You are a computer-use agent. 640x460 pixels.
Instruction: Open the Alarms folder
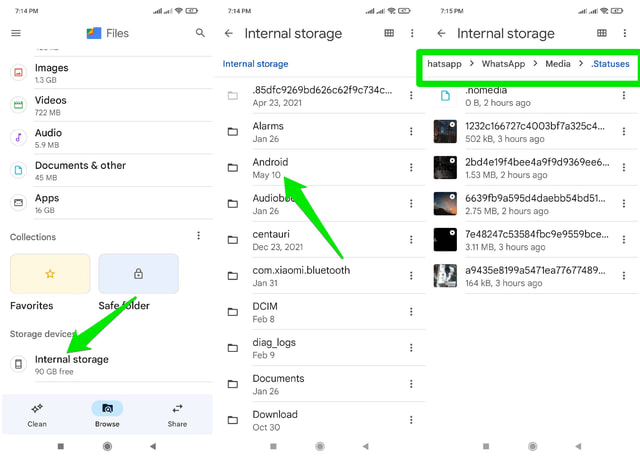pyautogui.click(x=320, y=132)
